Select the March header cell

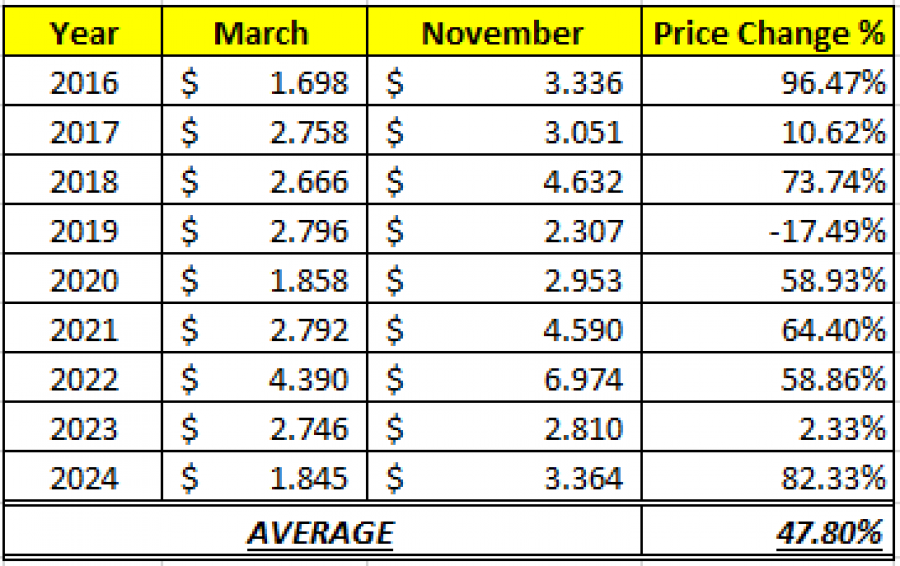tap(261, 33)
